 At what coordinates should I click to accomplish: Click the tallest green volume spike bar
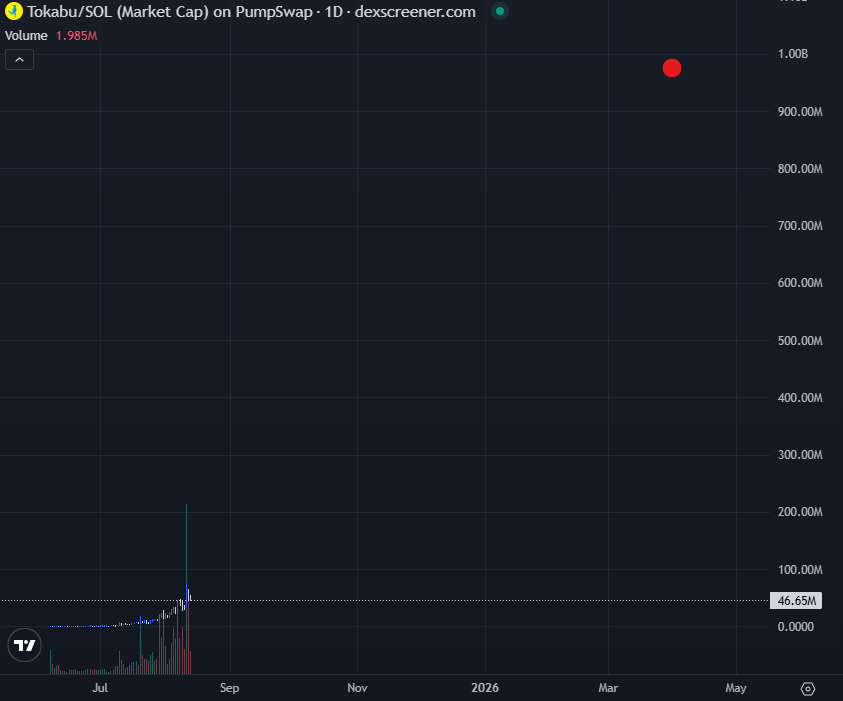coord(187,589)
